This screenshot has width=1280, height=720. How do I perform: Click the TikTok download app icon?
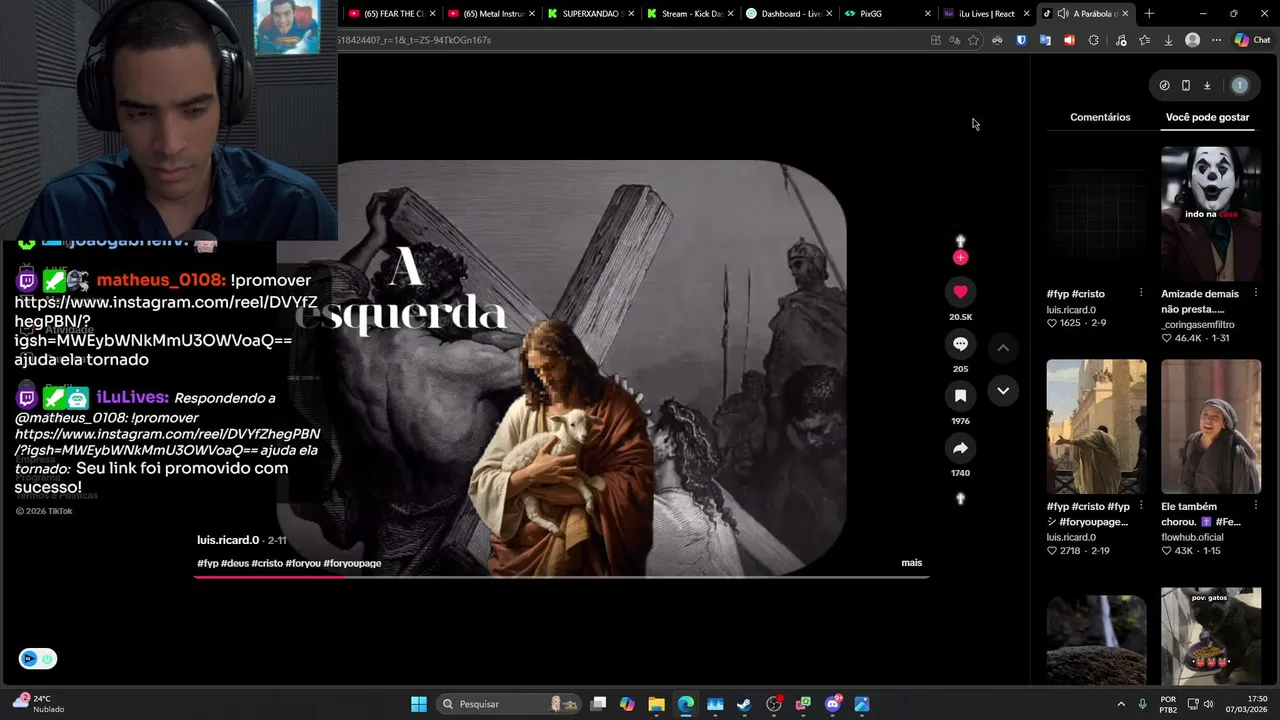click(1207, 86)
